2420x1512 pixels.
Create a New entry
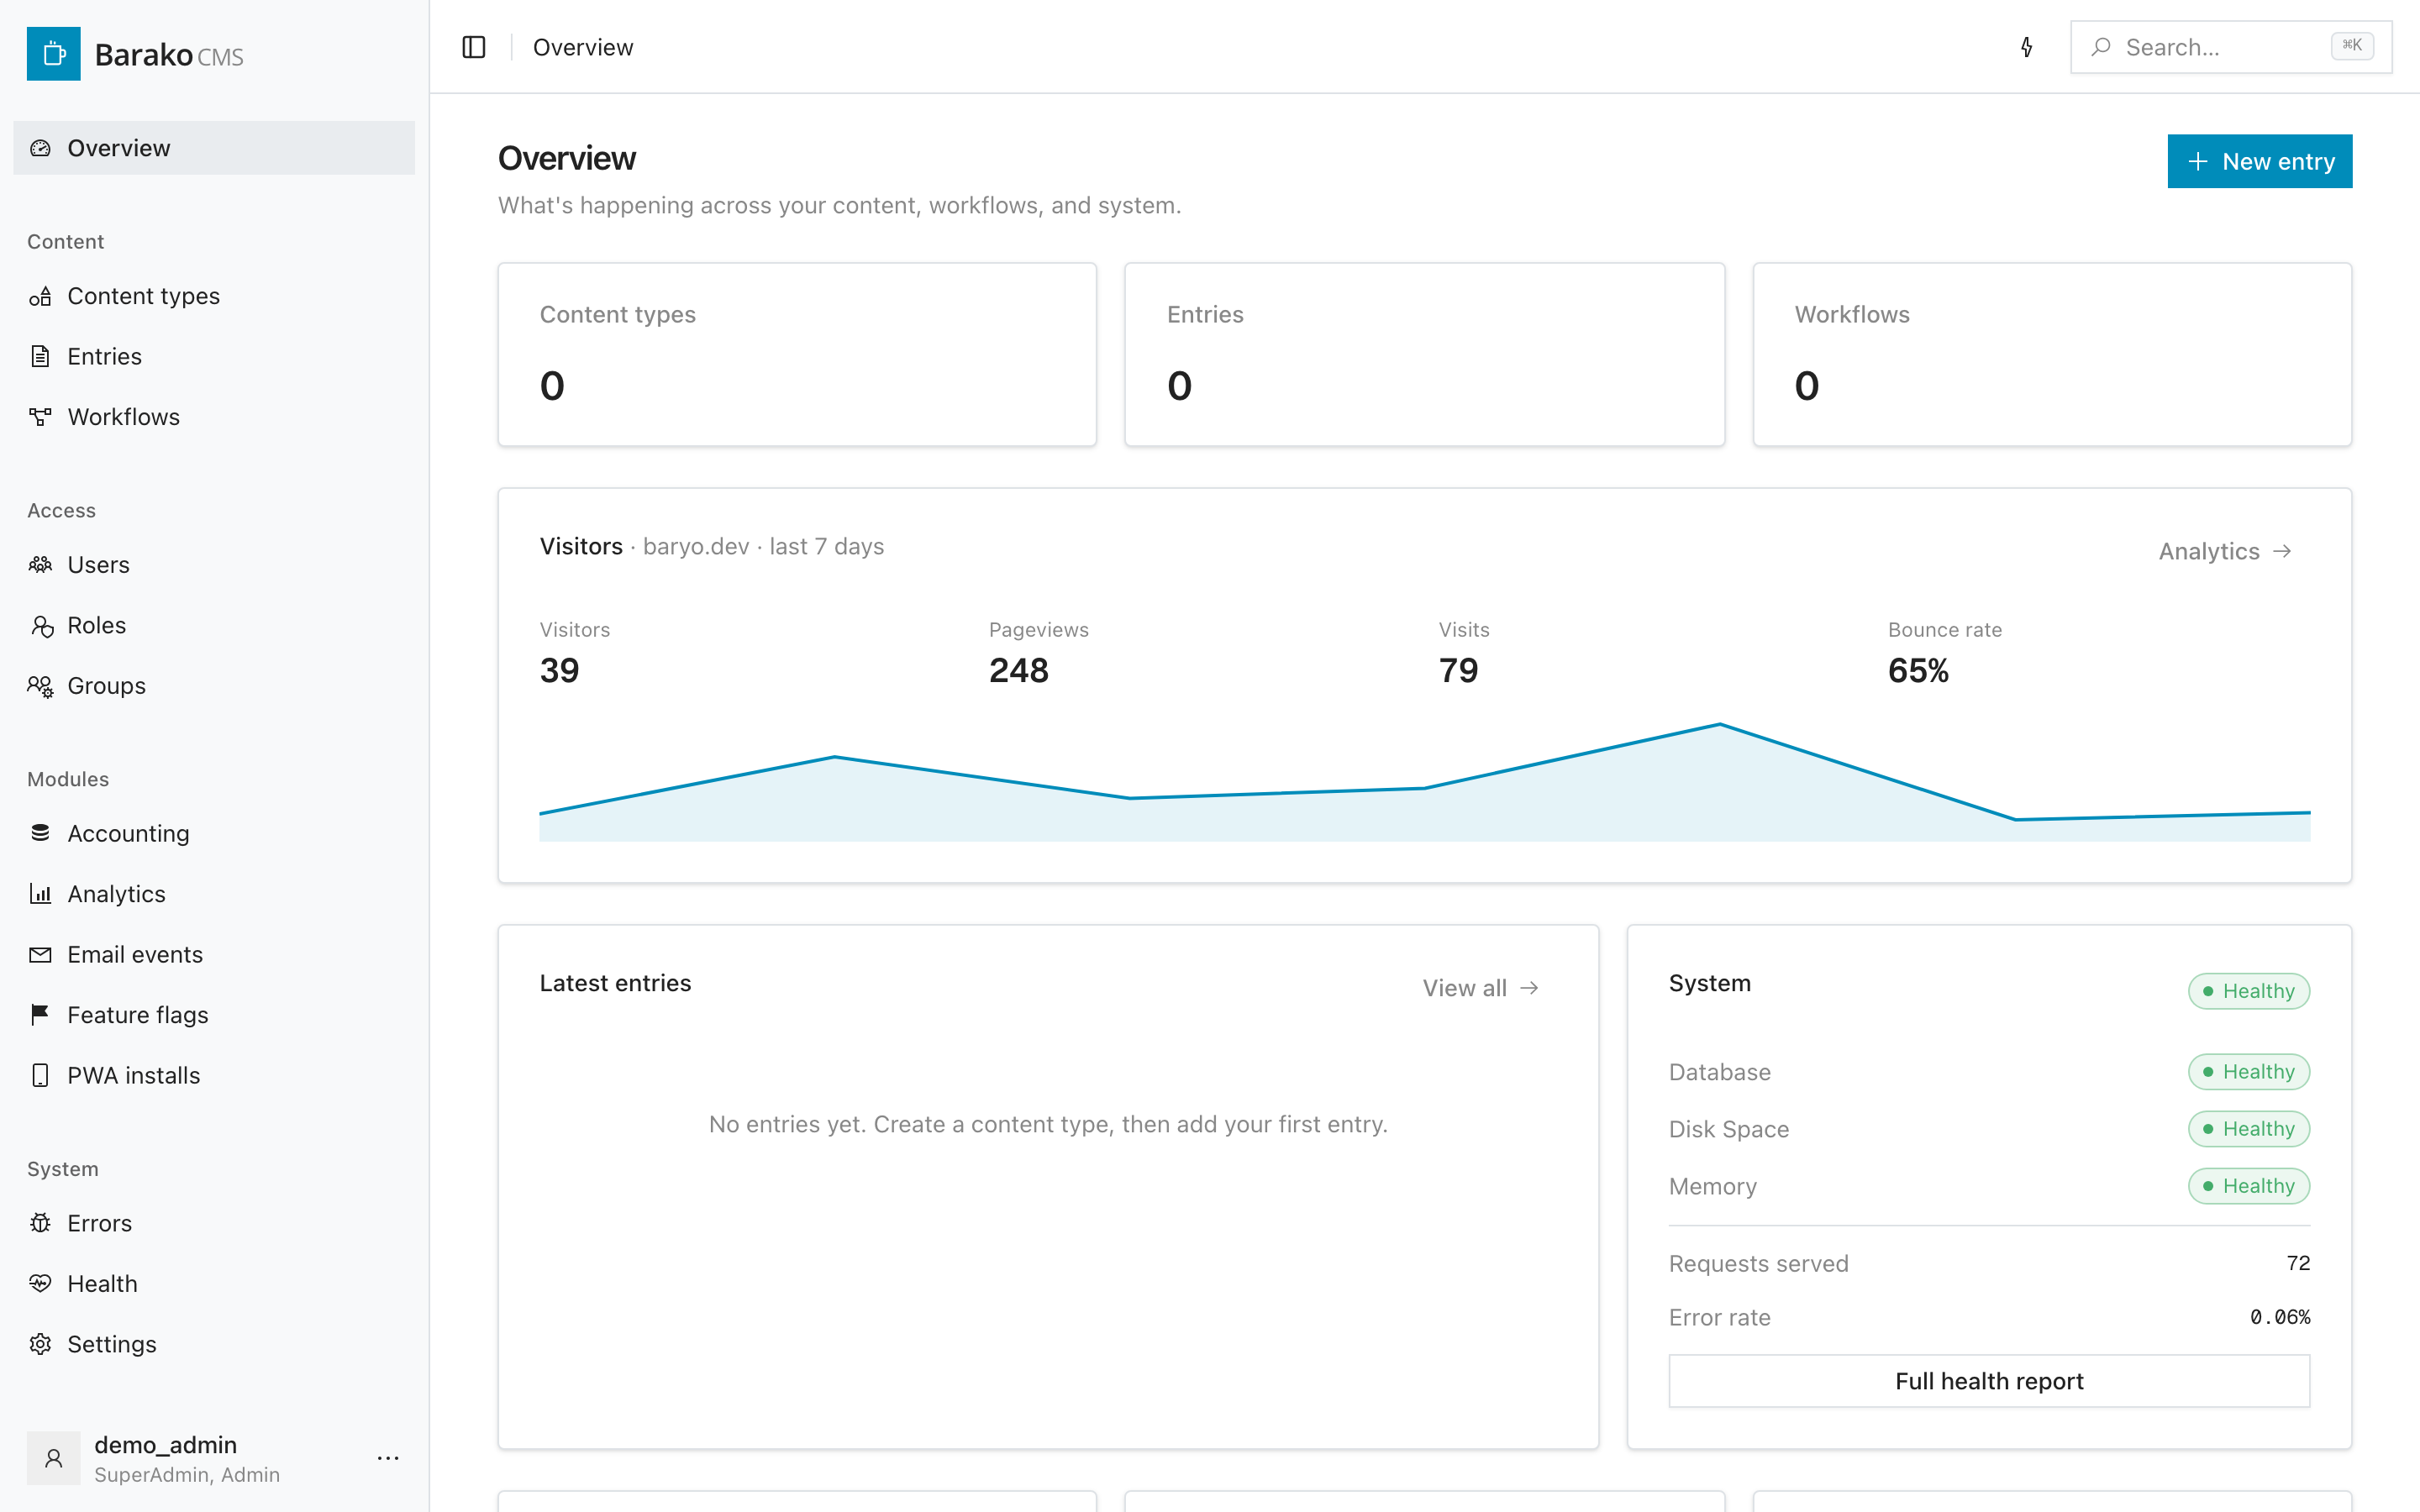(2259, 161)
